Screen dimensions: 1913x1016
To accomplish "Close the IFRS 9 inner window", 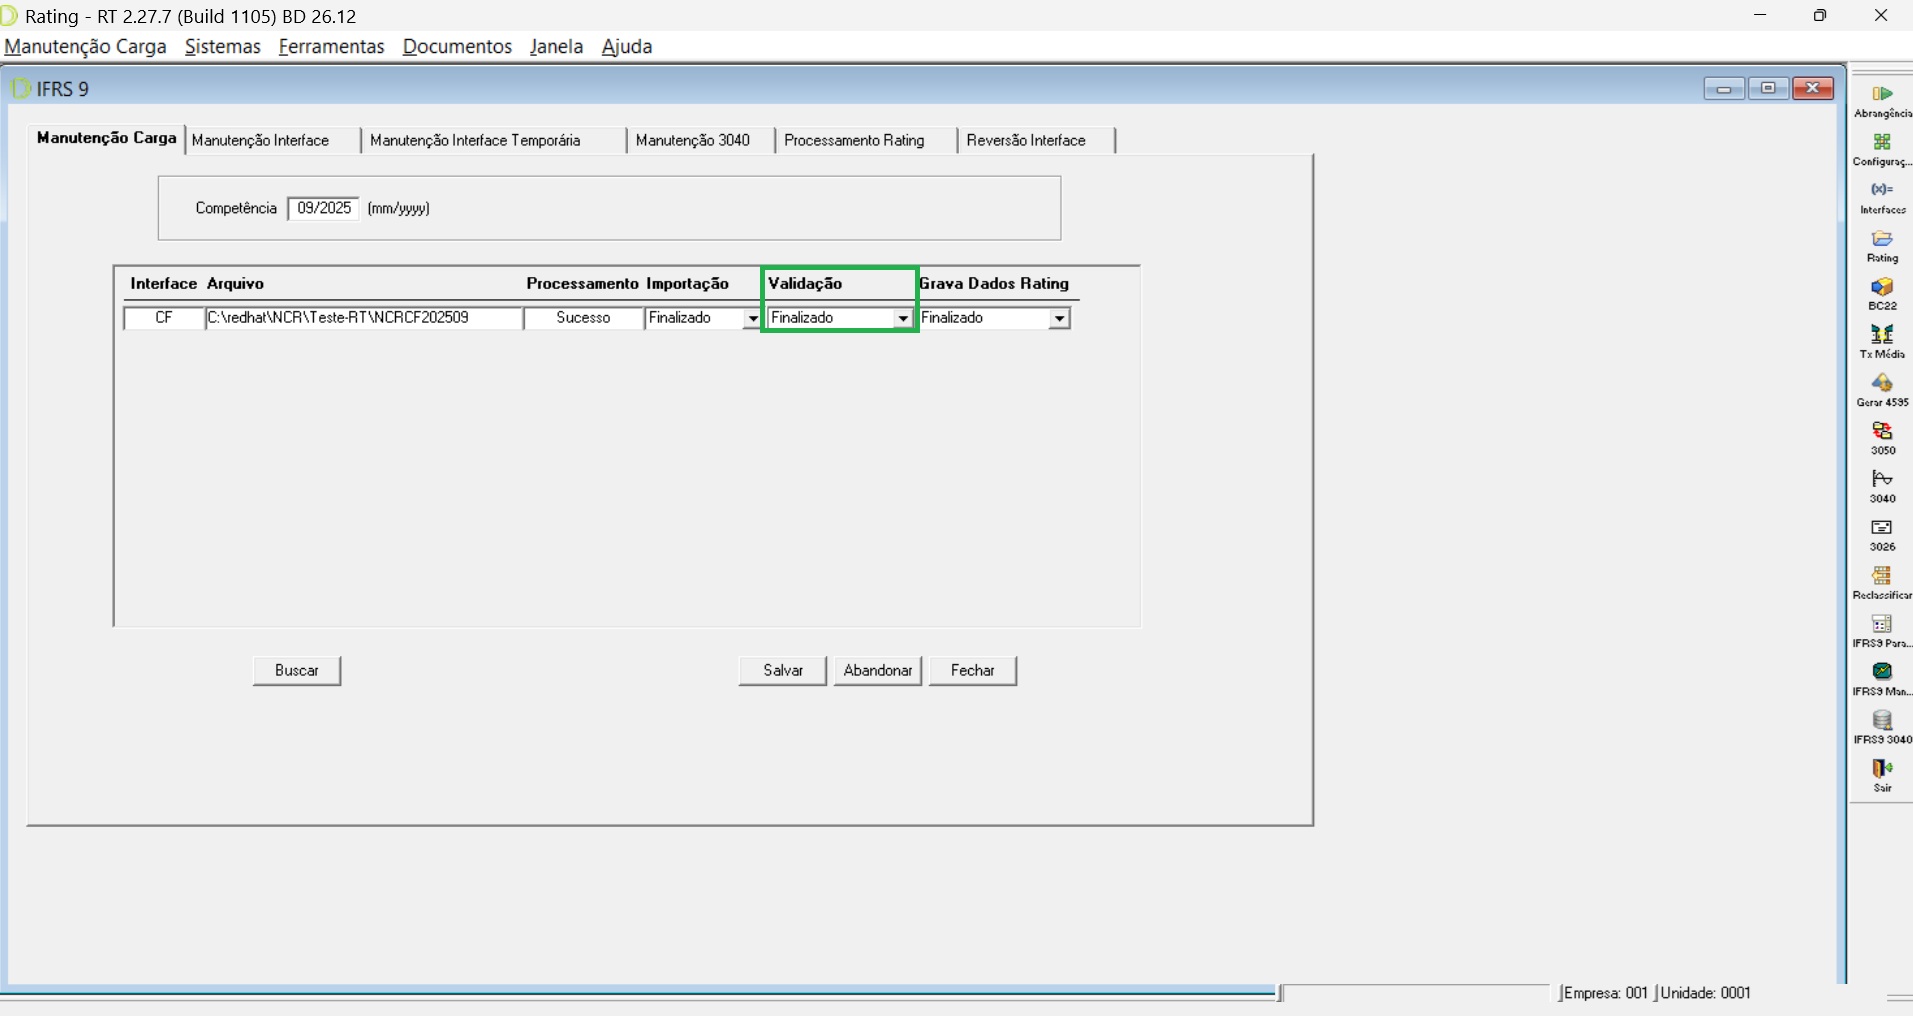I will click(x=1813, y=88).
